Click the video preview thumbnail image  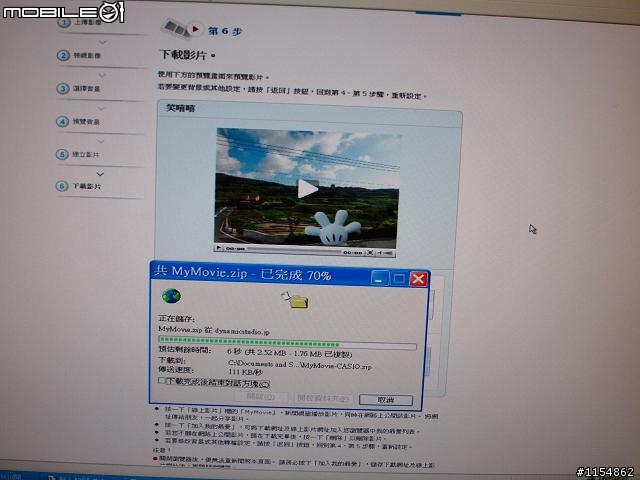307,187
